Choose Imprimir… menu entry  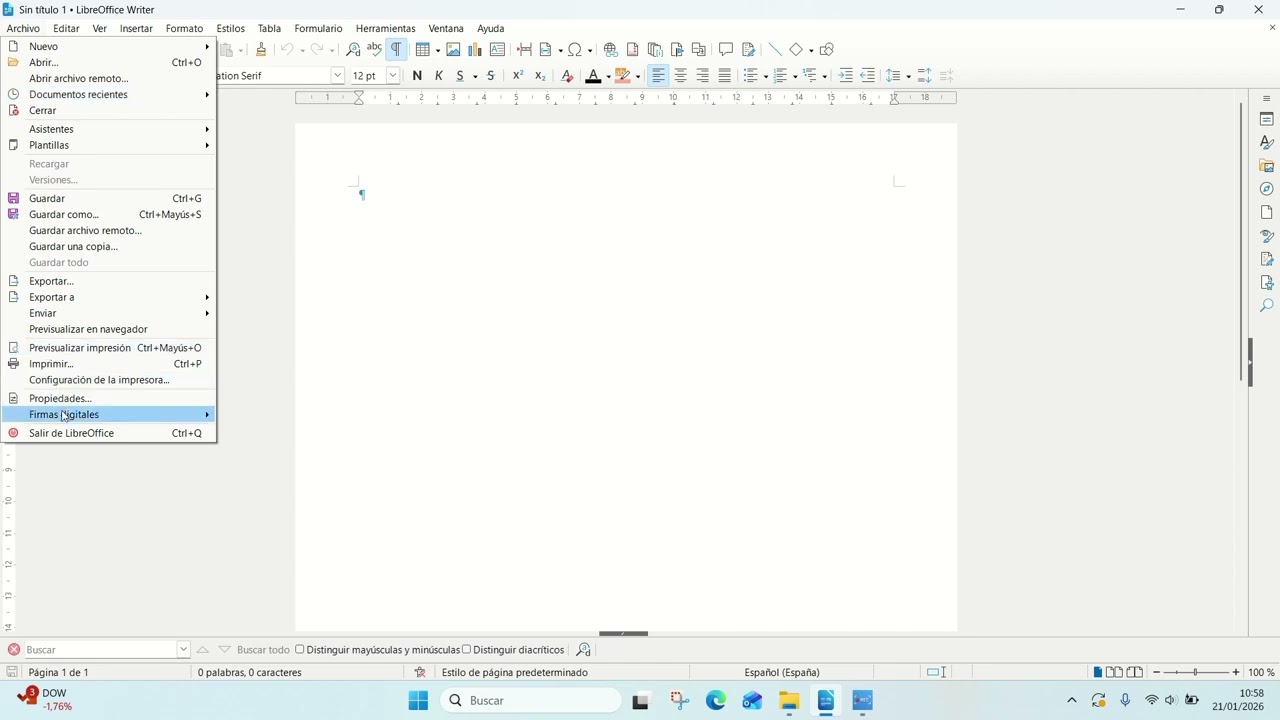pos(108,364)
